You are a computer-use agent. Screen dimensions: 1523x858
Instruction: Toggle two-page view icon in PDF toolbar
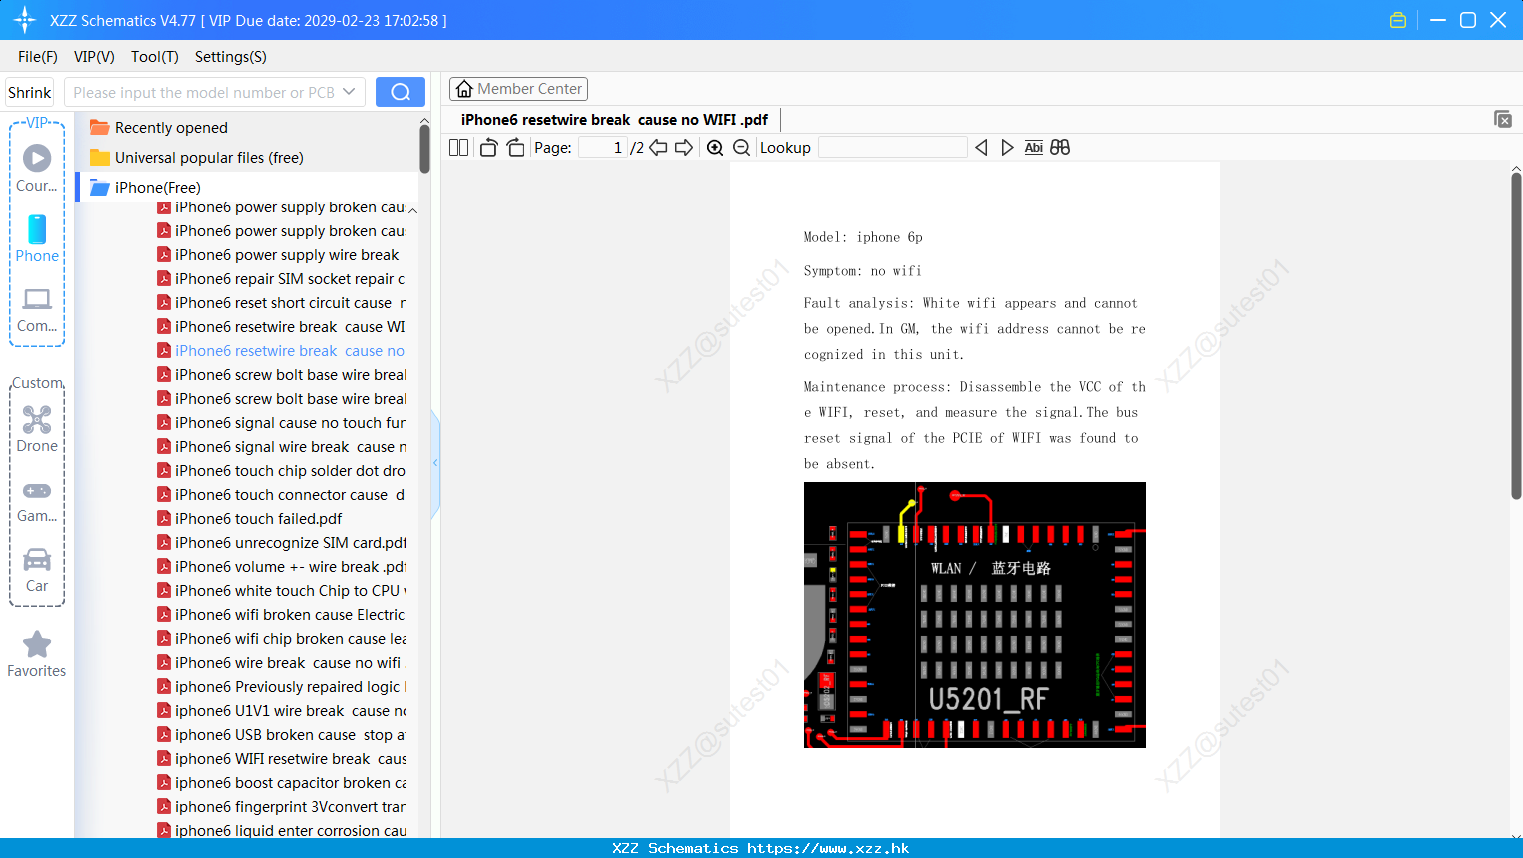pyautogui.click(x=458, y=148)
